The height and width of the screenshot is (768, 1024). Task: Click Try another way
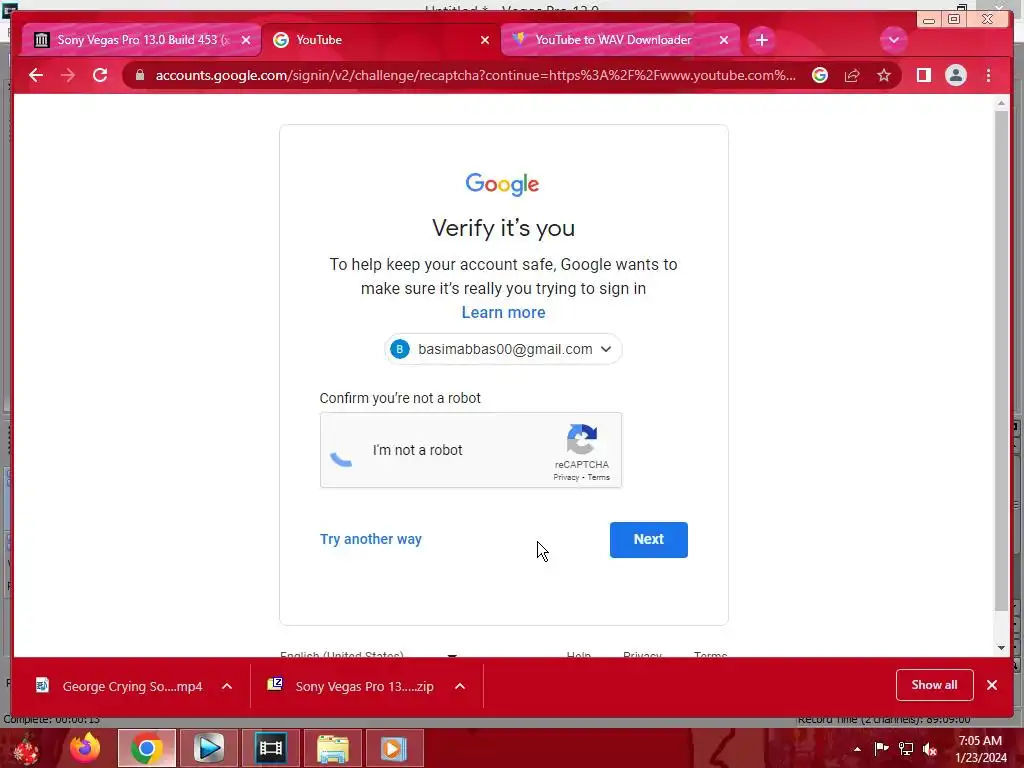pyautogui.click(x=370, y=539)
